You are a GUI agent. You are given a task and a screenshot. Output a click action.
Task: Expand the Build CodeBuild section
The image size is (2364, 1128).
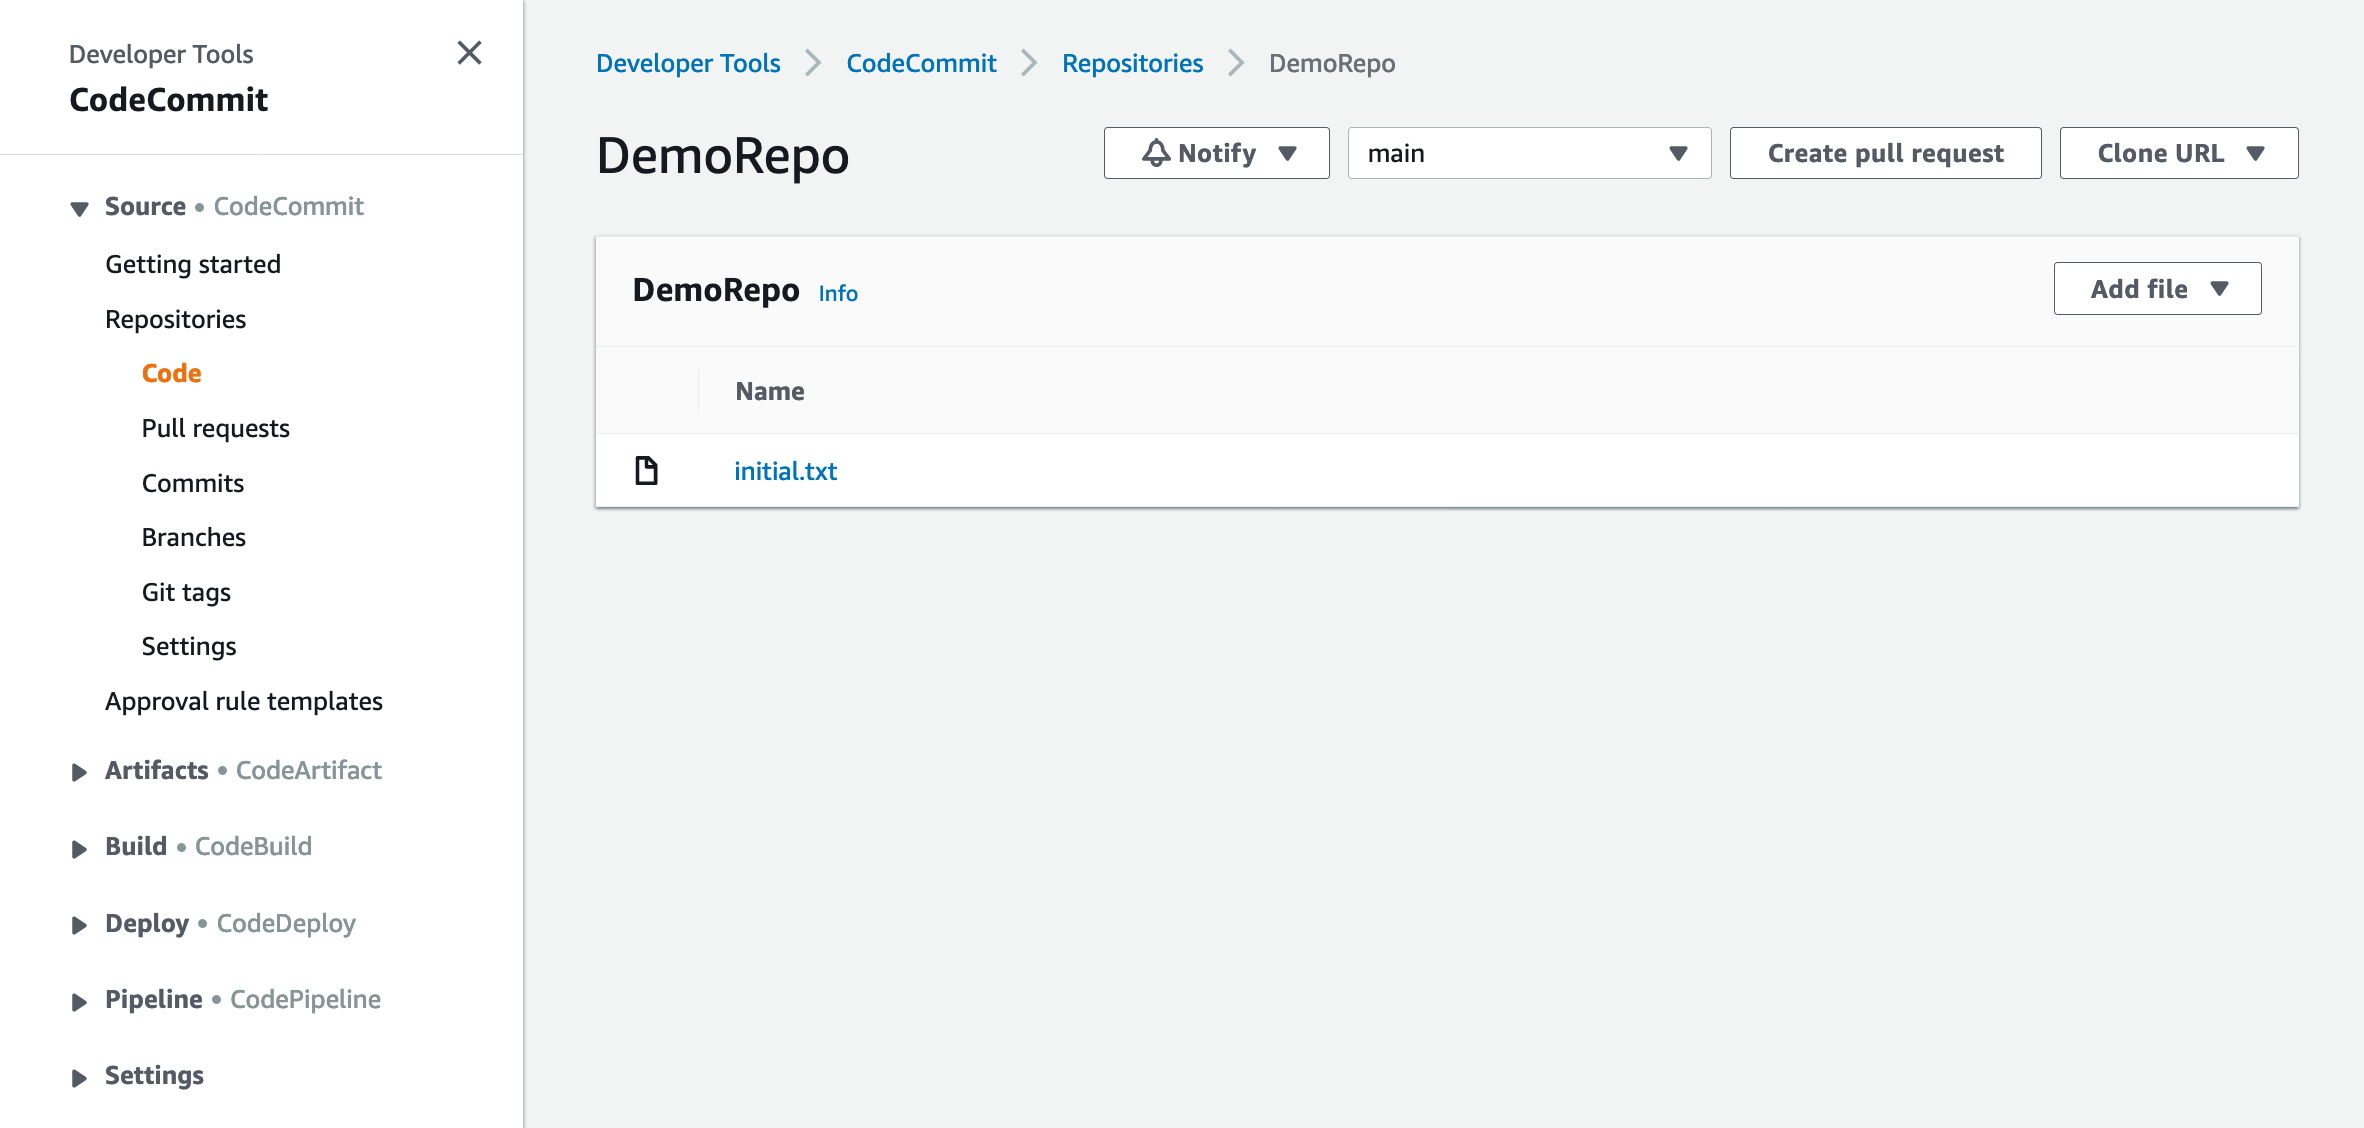point(79,847)
